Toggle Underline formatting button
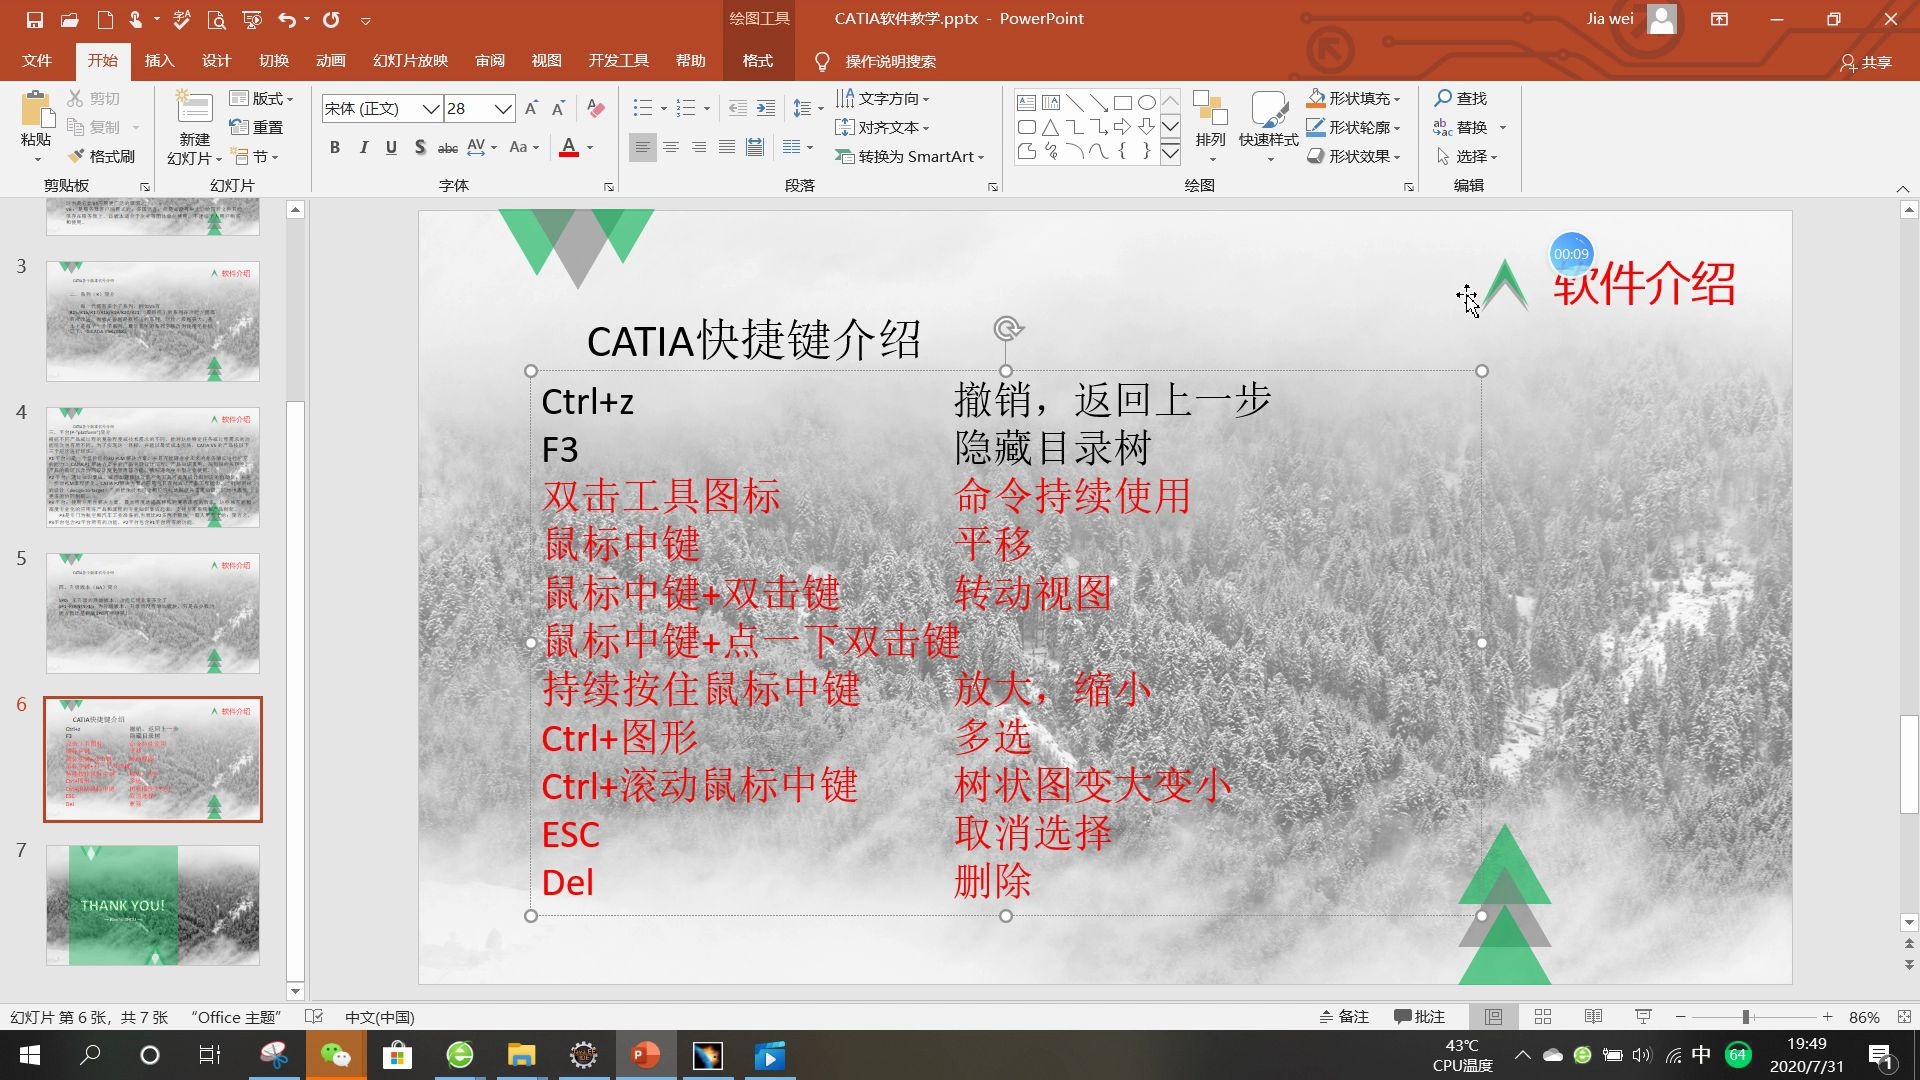Image resolution: width=1920 pixels, height=1080 pixels. 392,146
